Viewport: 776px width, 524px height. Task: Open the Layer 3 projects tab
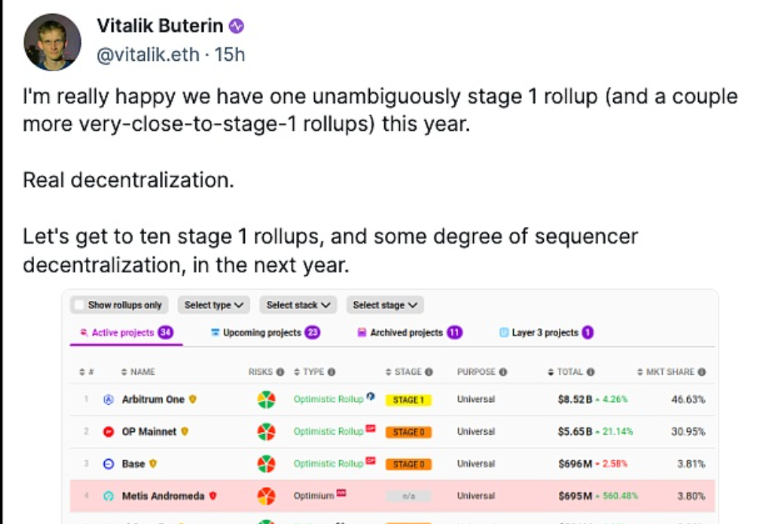pos(545,333)
